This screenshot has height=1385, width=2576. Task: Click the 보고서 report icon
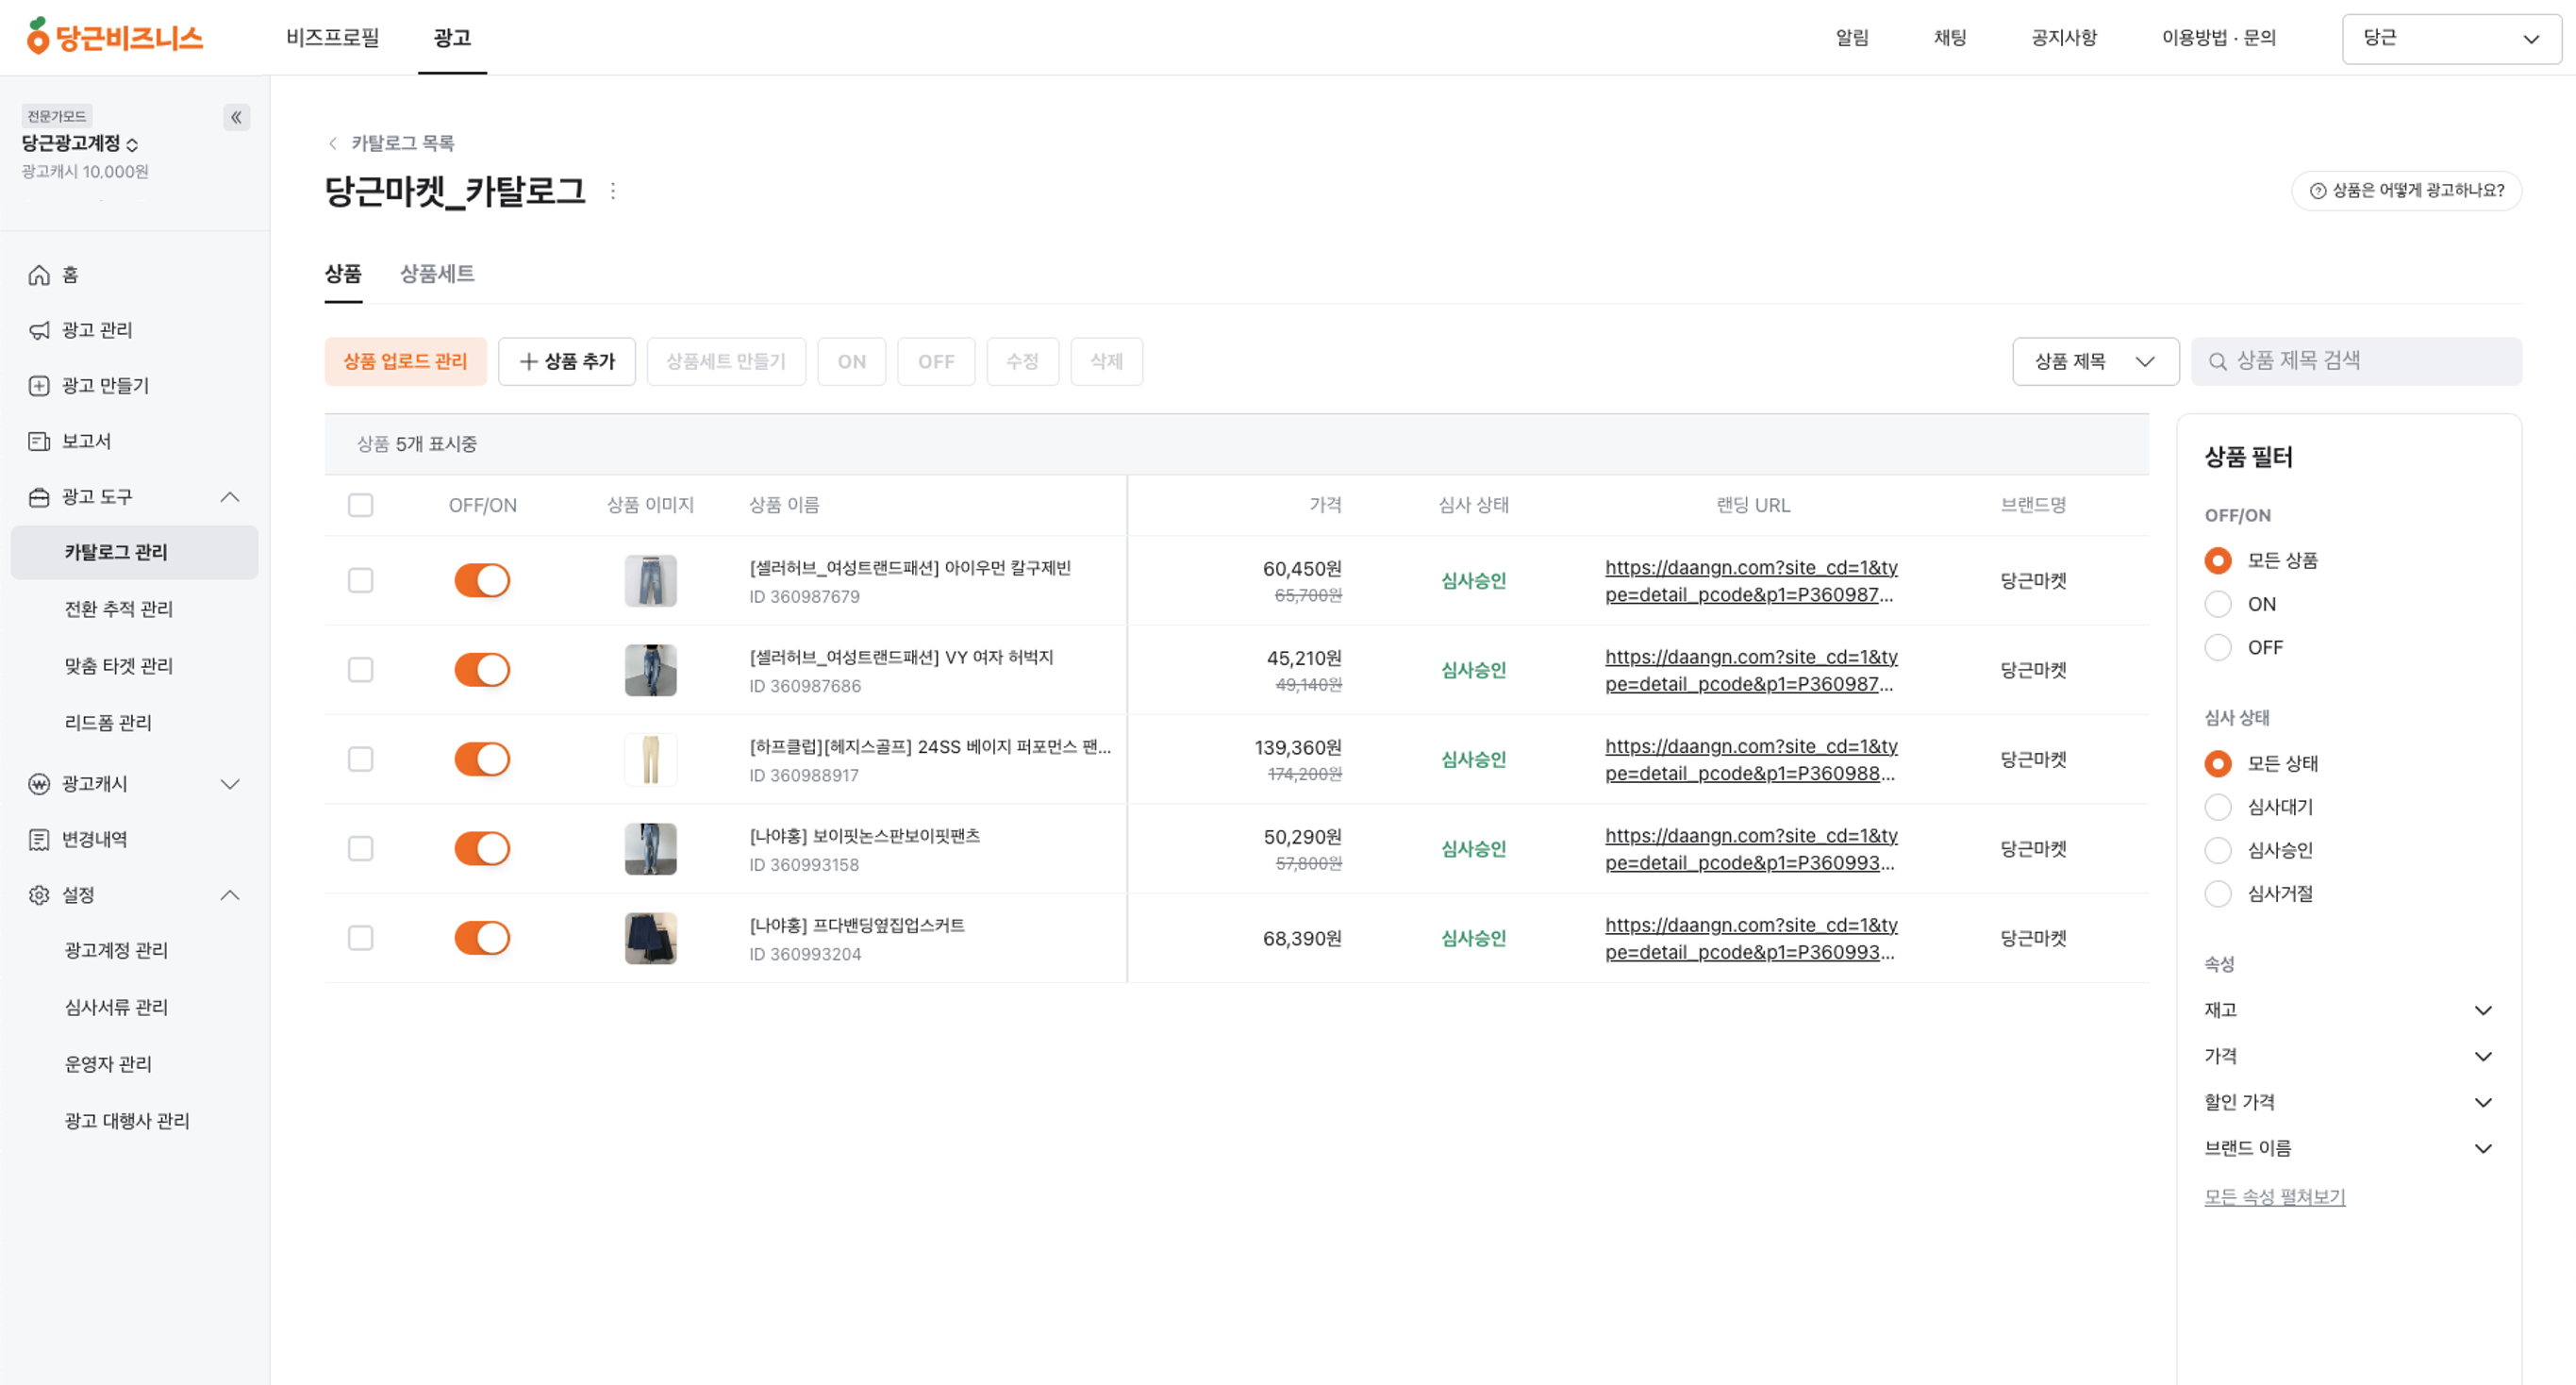[x=39, y=441]
